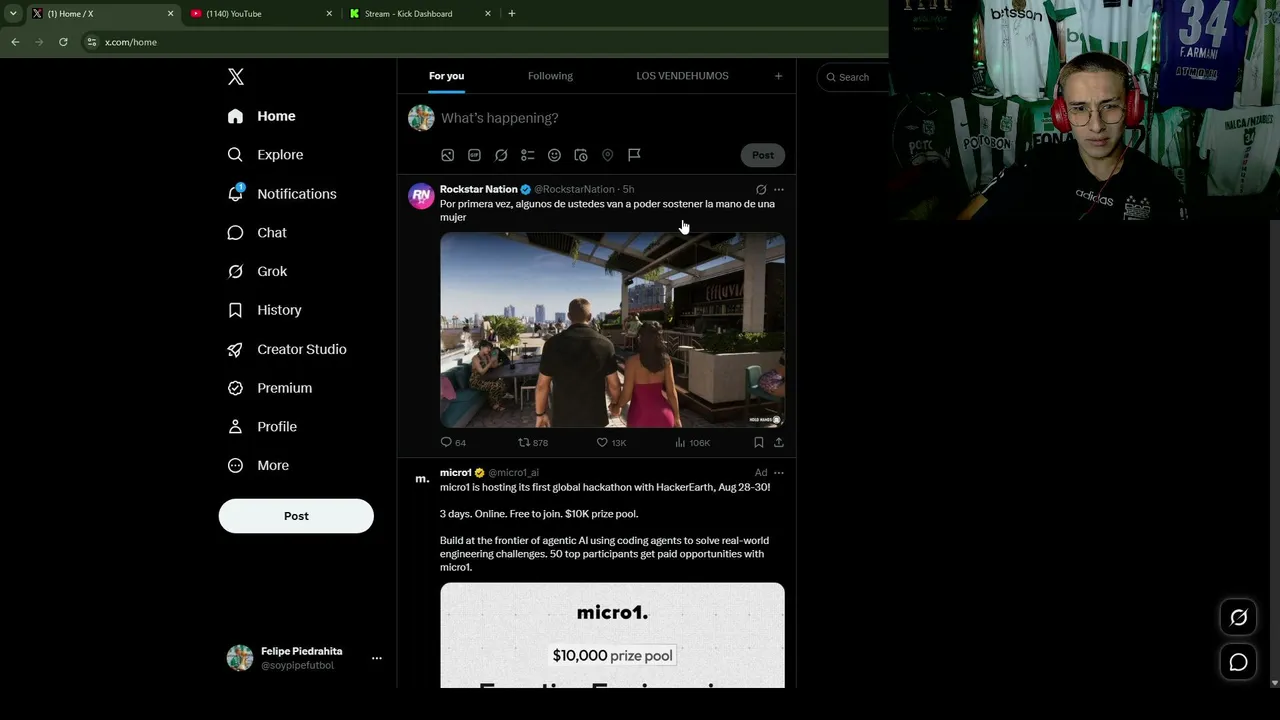Open more options on the micro1 ad
Screen dimensions: 1280x720
779,473
